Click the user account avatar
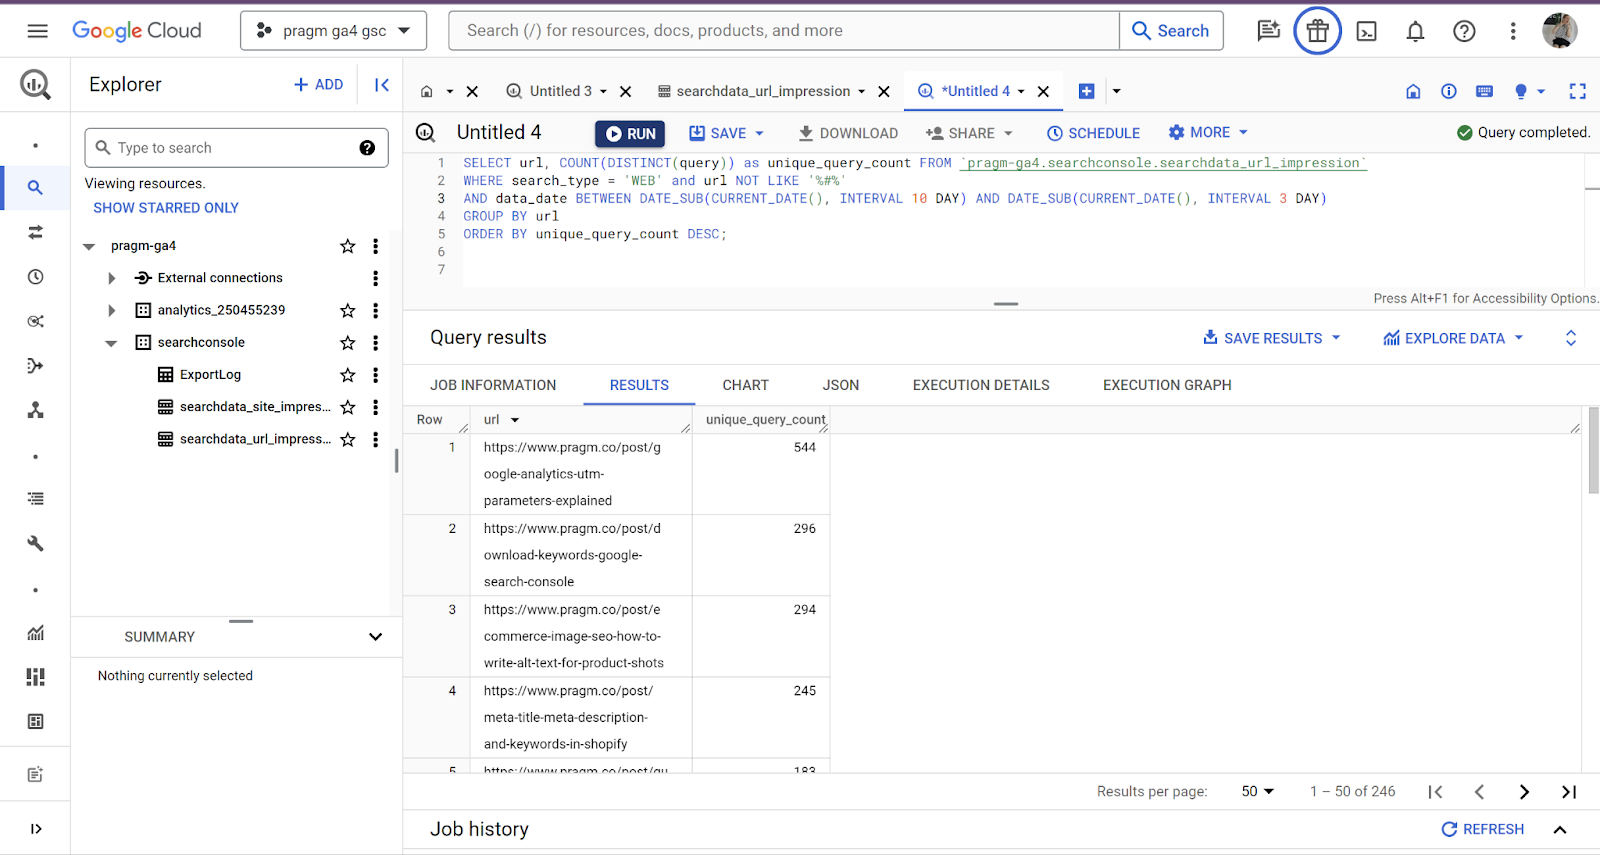 (x=1560, y=31)
